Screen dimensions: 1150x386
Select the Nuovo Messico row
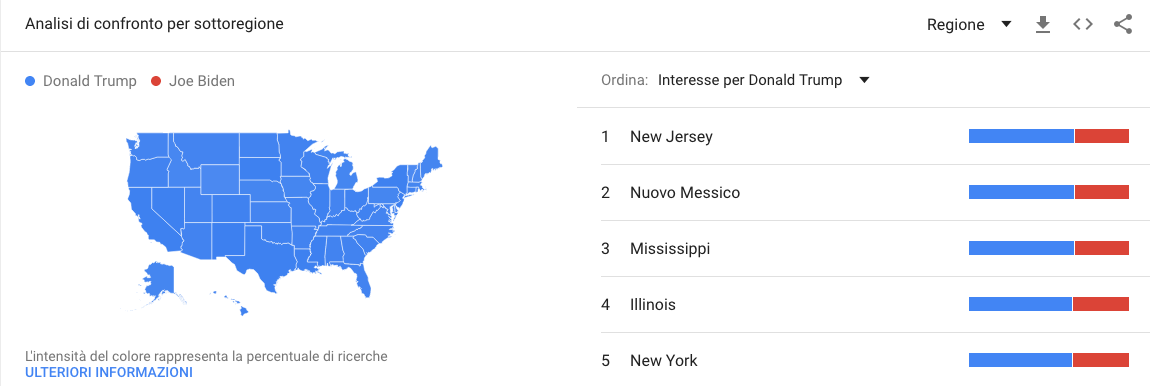[x=863, y=192]
